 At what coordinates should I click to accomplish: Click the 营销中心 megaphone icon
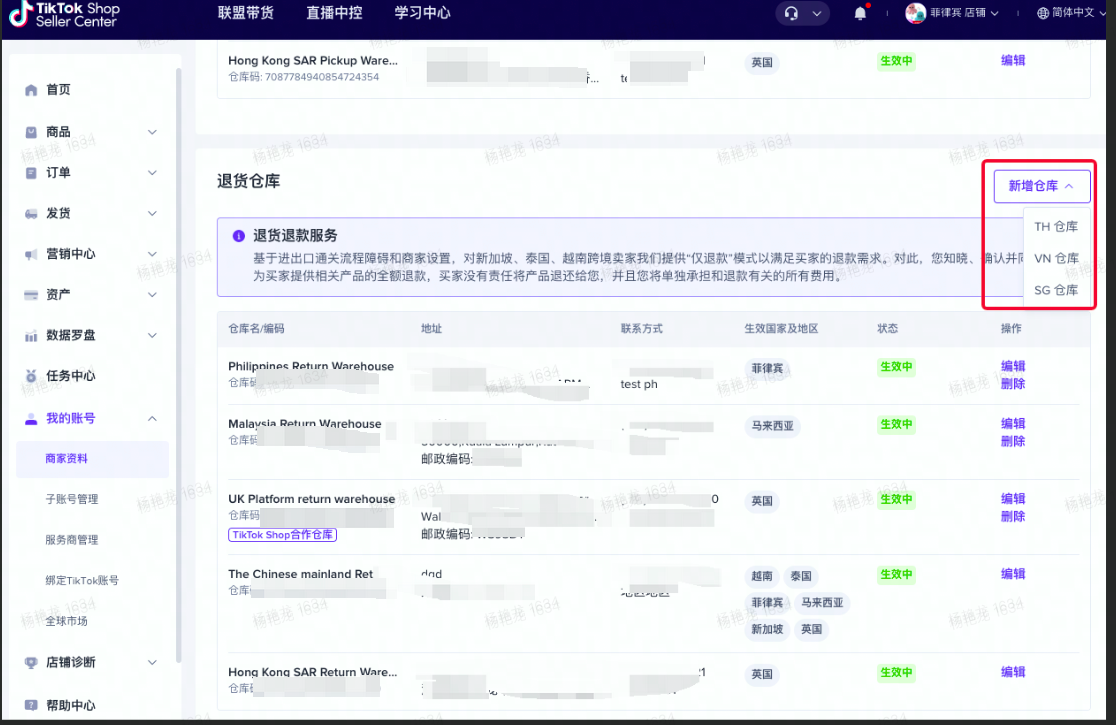point(31,254)
